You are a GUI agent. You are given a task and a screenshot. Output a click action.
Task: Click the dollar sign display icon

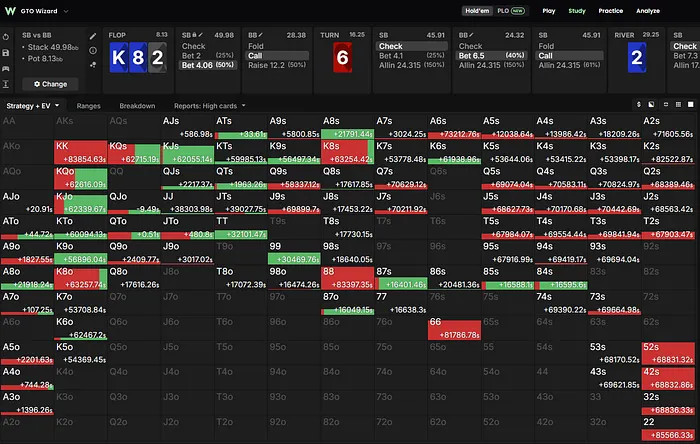tap(639, 104)
